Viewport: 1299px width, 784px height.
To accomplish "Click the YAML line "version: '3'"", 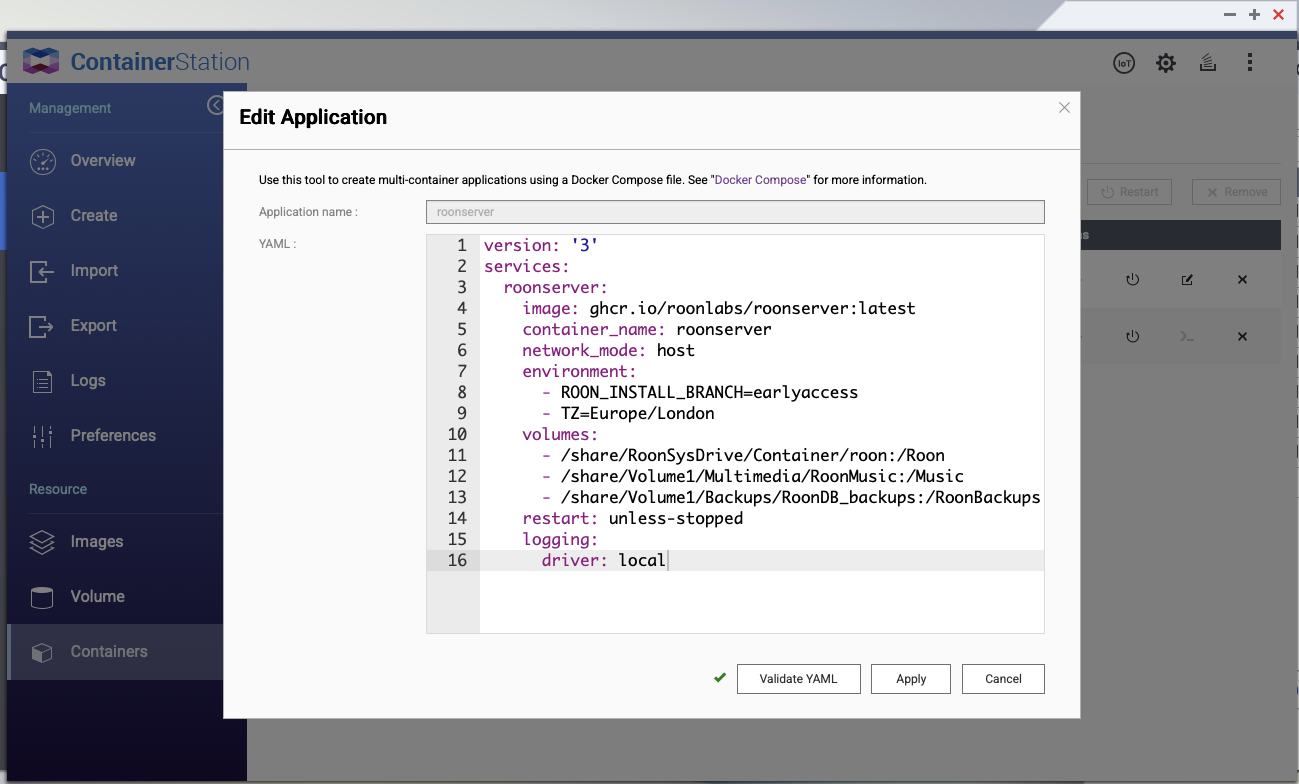I will point(541,245).
